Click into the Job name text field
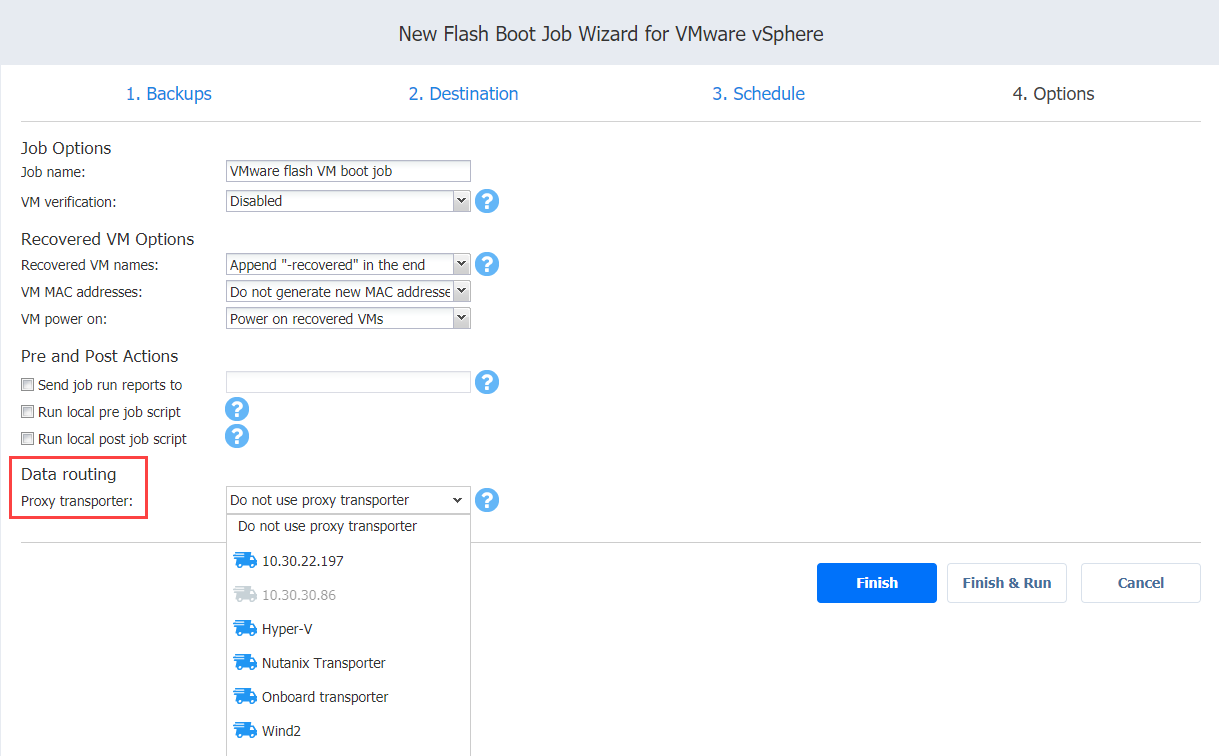Image resolution: width=1219 pixels, height=756 pixels. coord(348,171)
